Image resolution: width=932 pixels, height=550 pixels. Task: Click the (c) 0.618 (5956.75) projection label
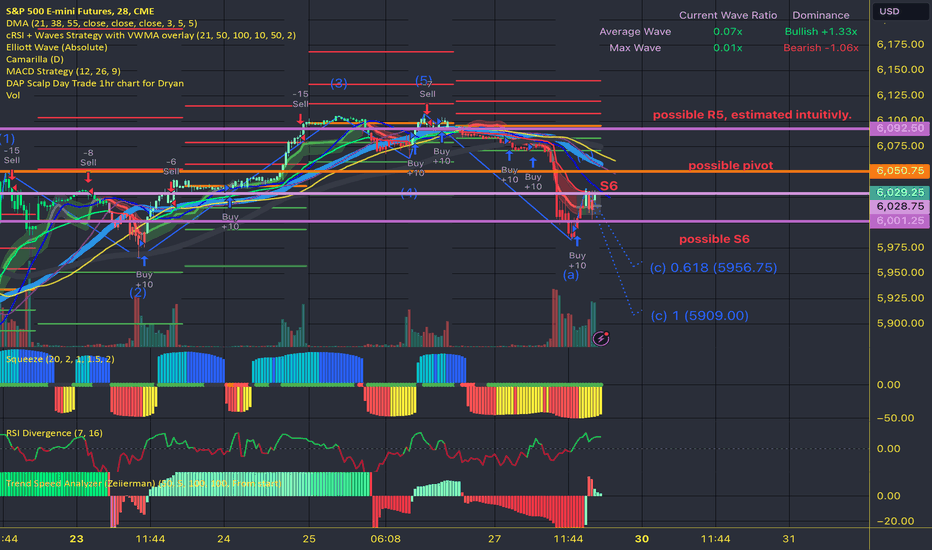(713, 268)
